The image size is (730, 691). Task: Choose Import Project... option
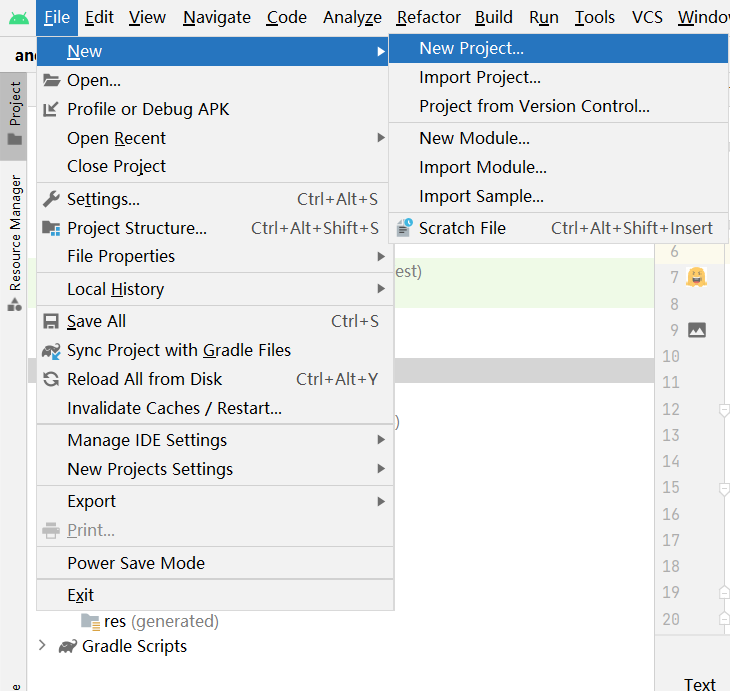[558, 77]
